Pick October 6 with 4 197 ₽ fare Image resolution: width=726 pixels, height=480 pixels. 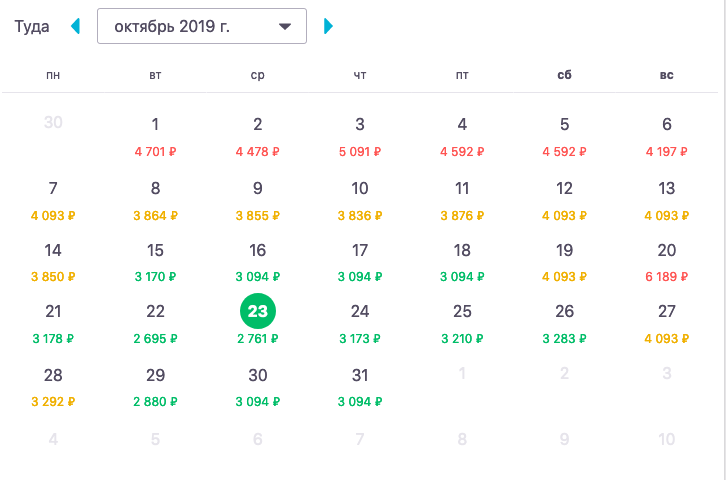(667, 135)
